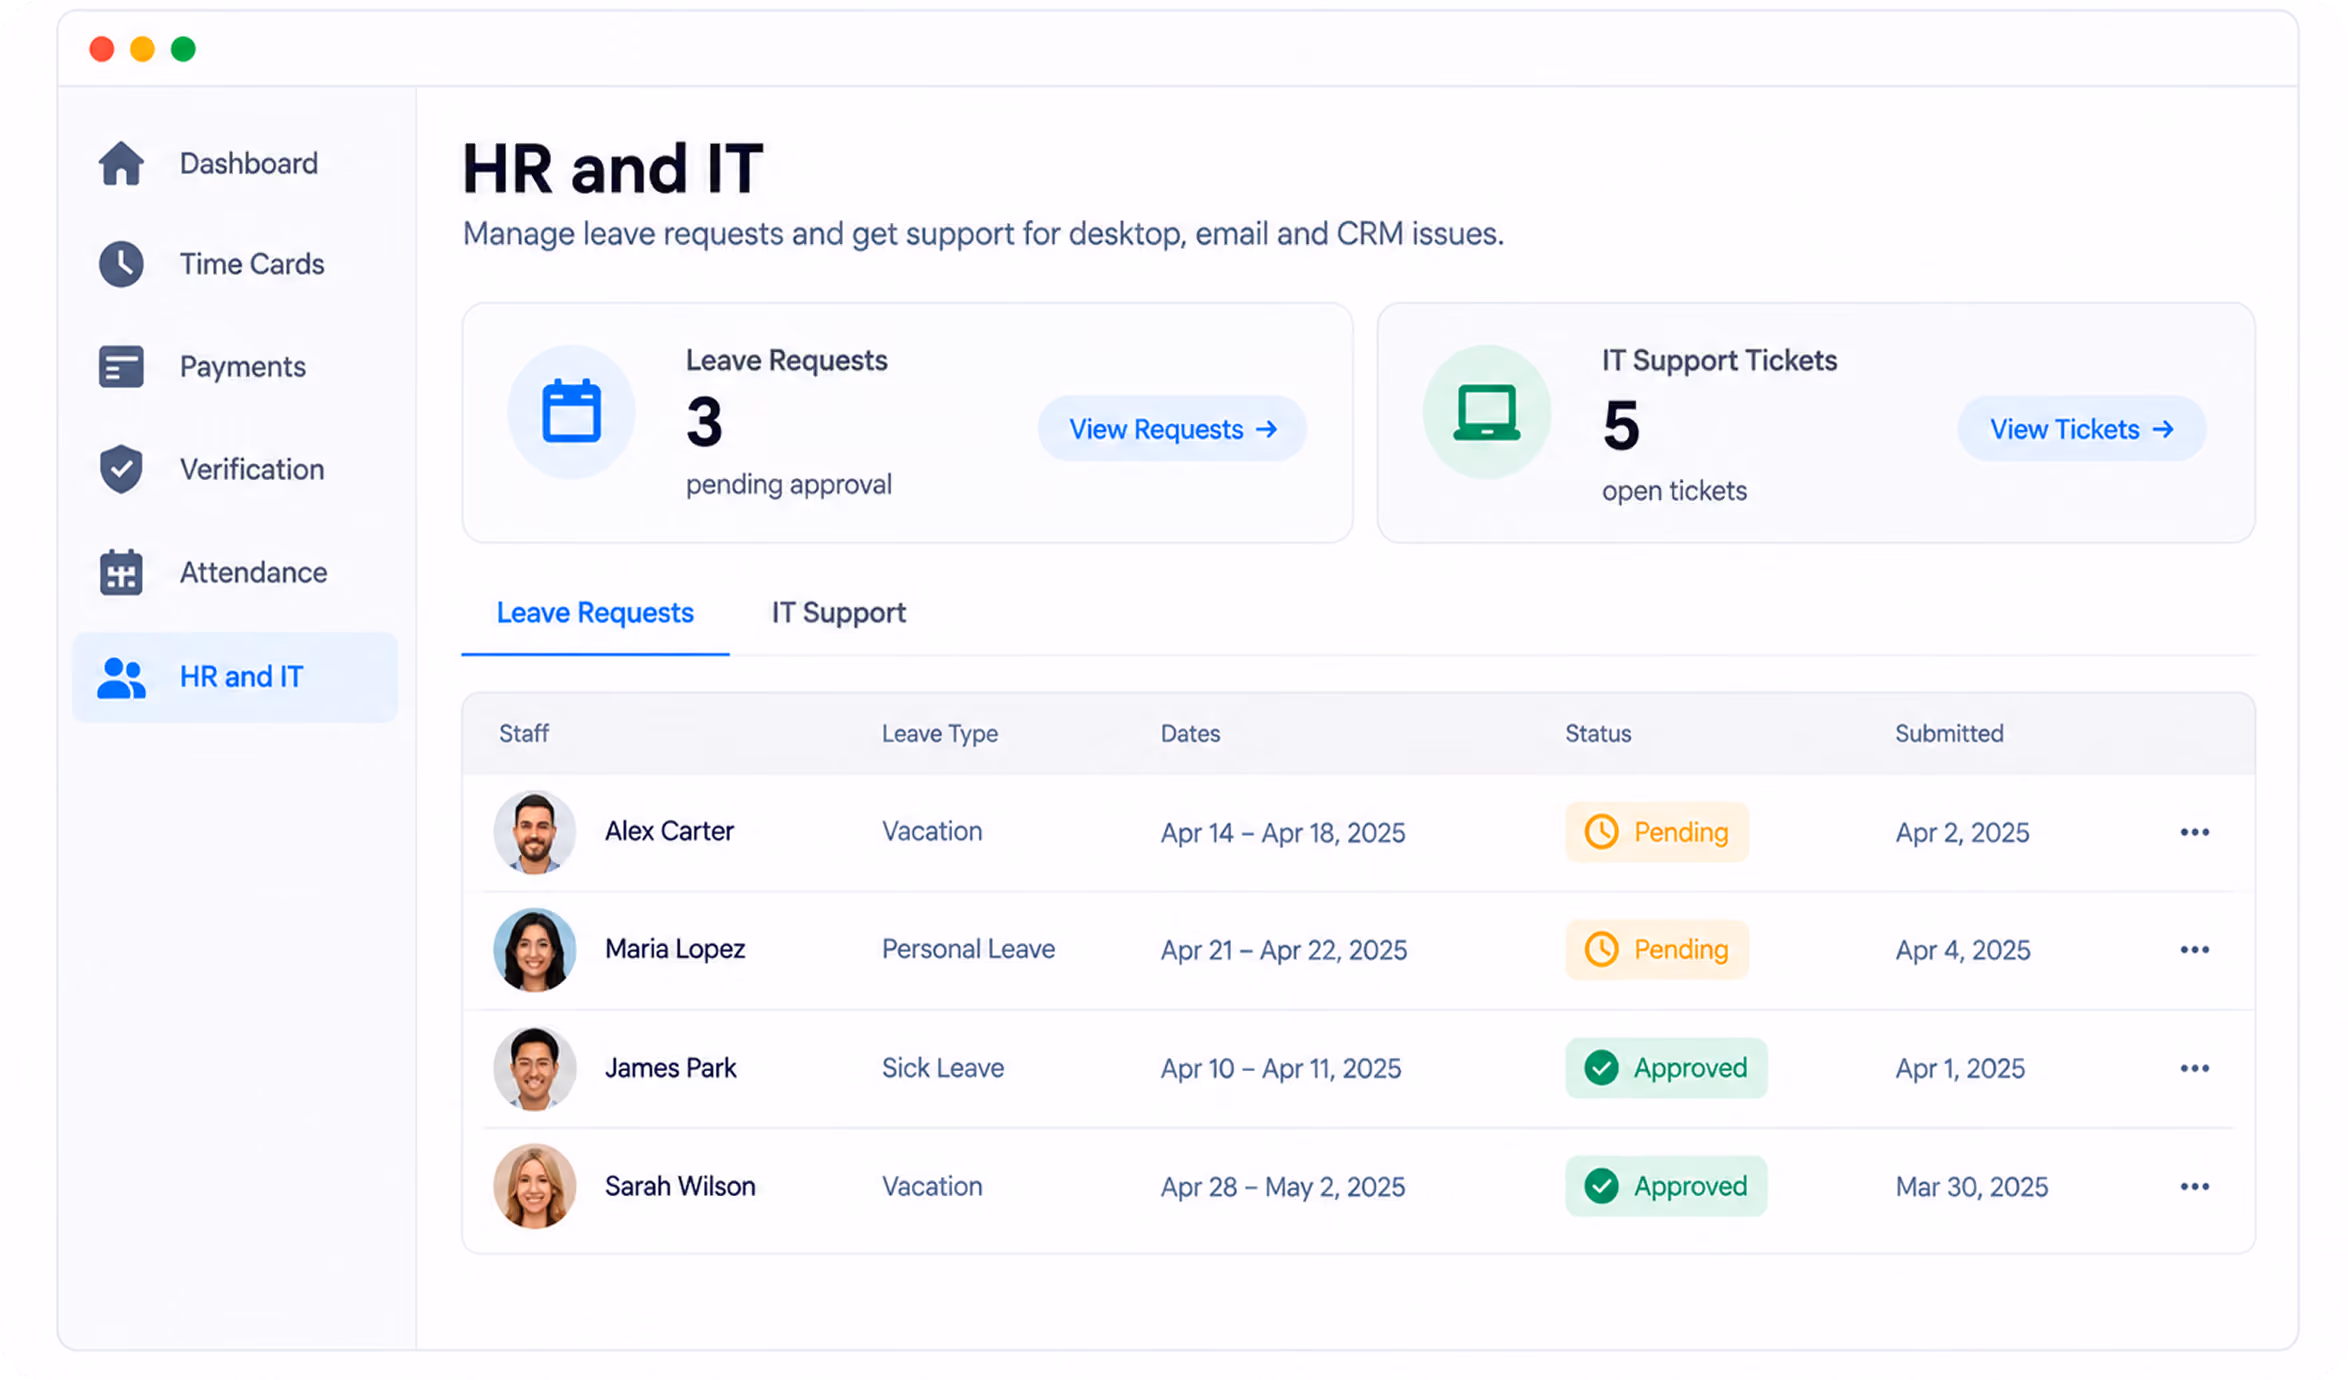Screen dimensions: 2348x1380
Task: Click the red window close button
Action: 101,49
